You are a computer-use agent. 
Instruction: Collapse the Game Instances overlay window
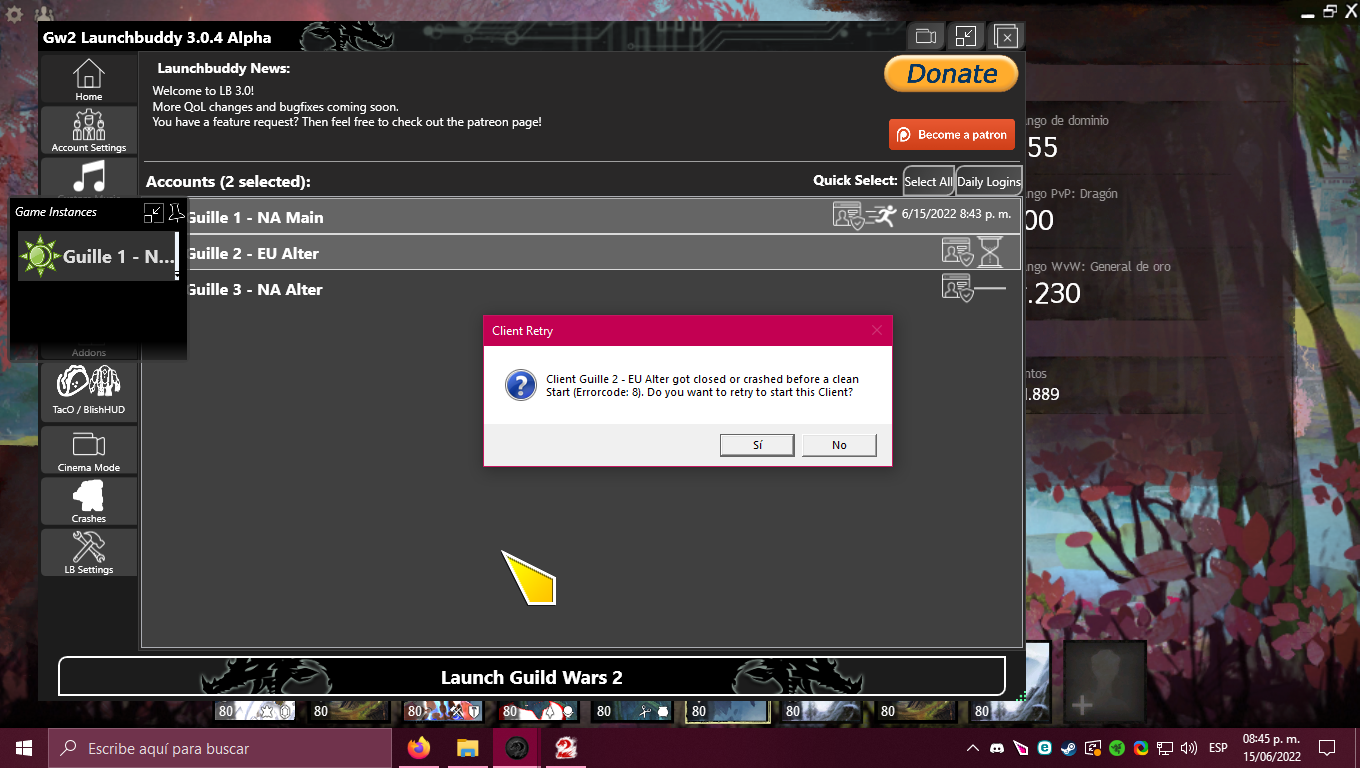click(x=153, y=211)
